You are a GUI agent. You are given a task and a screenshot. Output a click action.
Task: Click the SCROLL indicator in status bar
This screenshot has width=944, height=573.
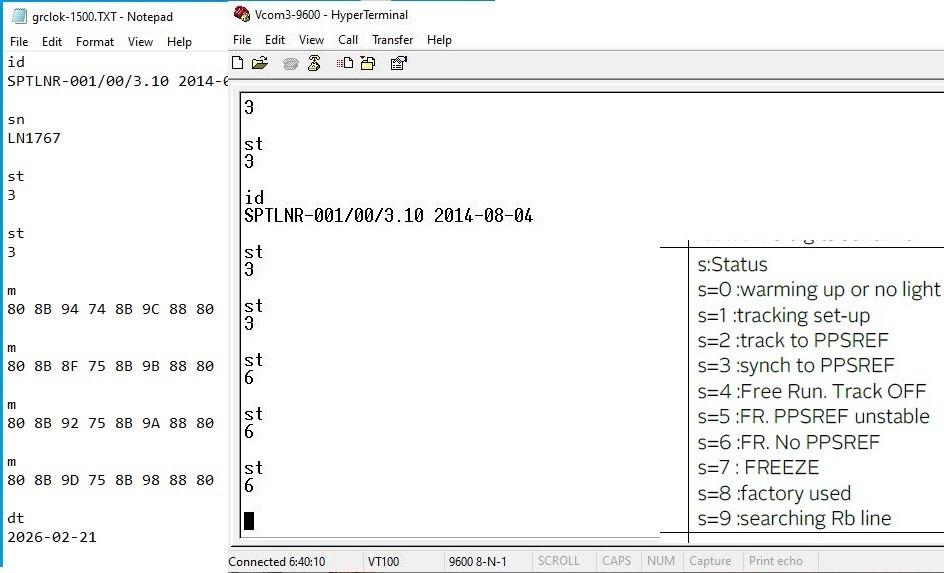point(558,561)
